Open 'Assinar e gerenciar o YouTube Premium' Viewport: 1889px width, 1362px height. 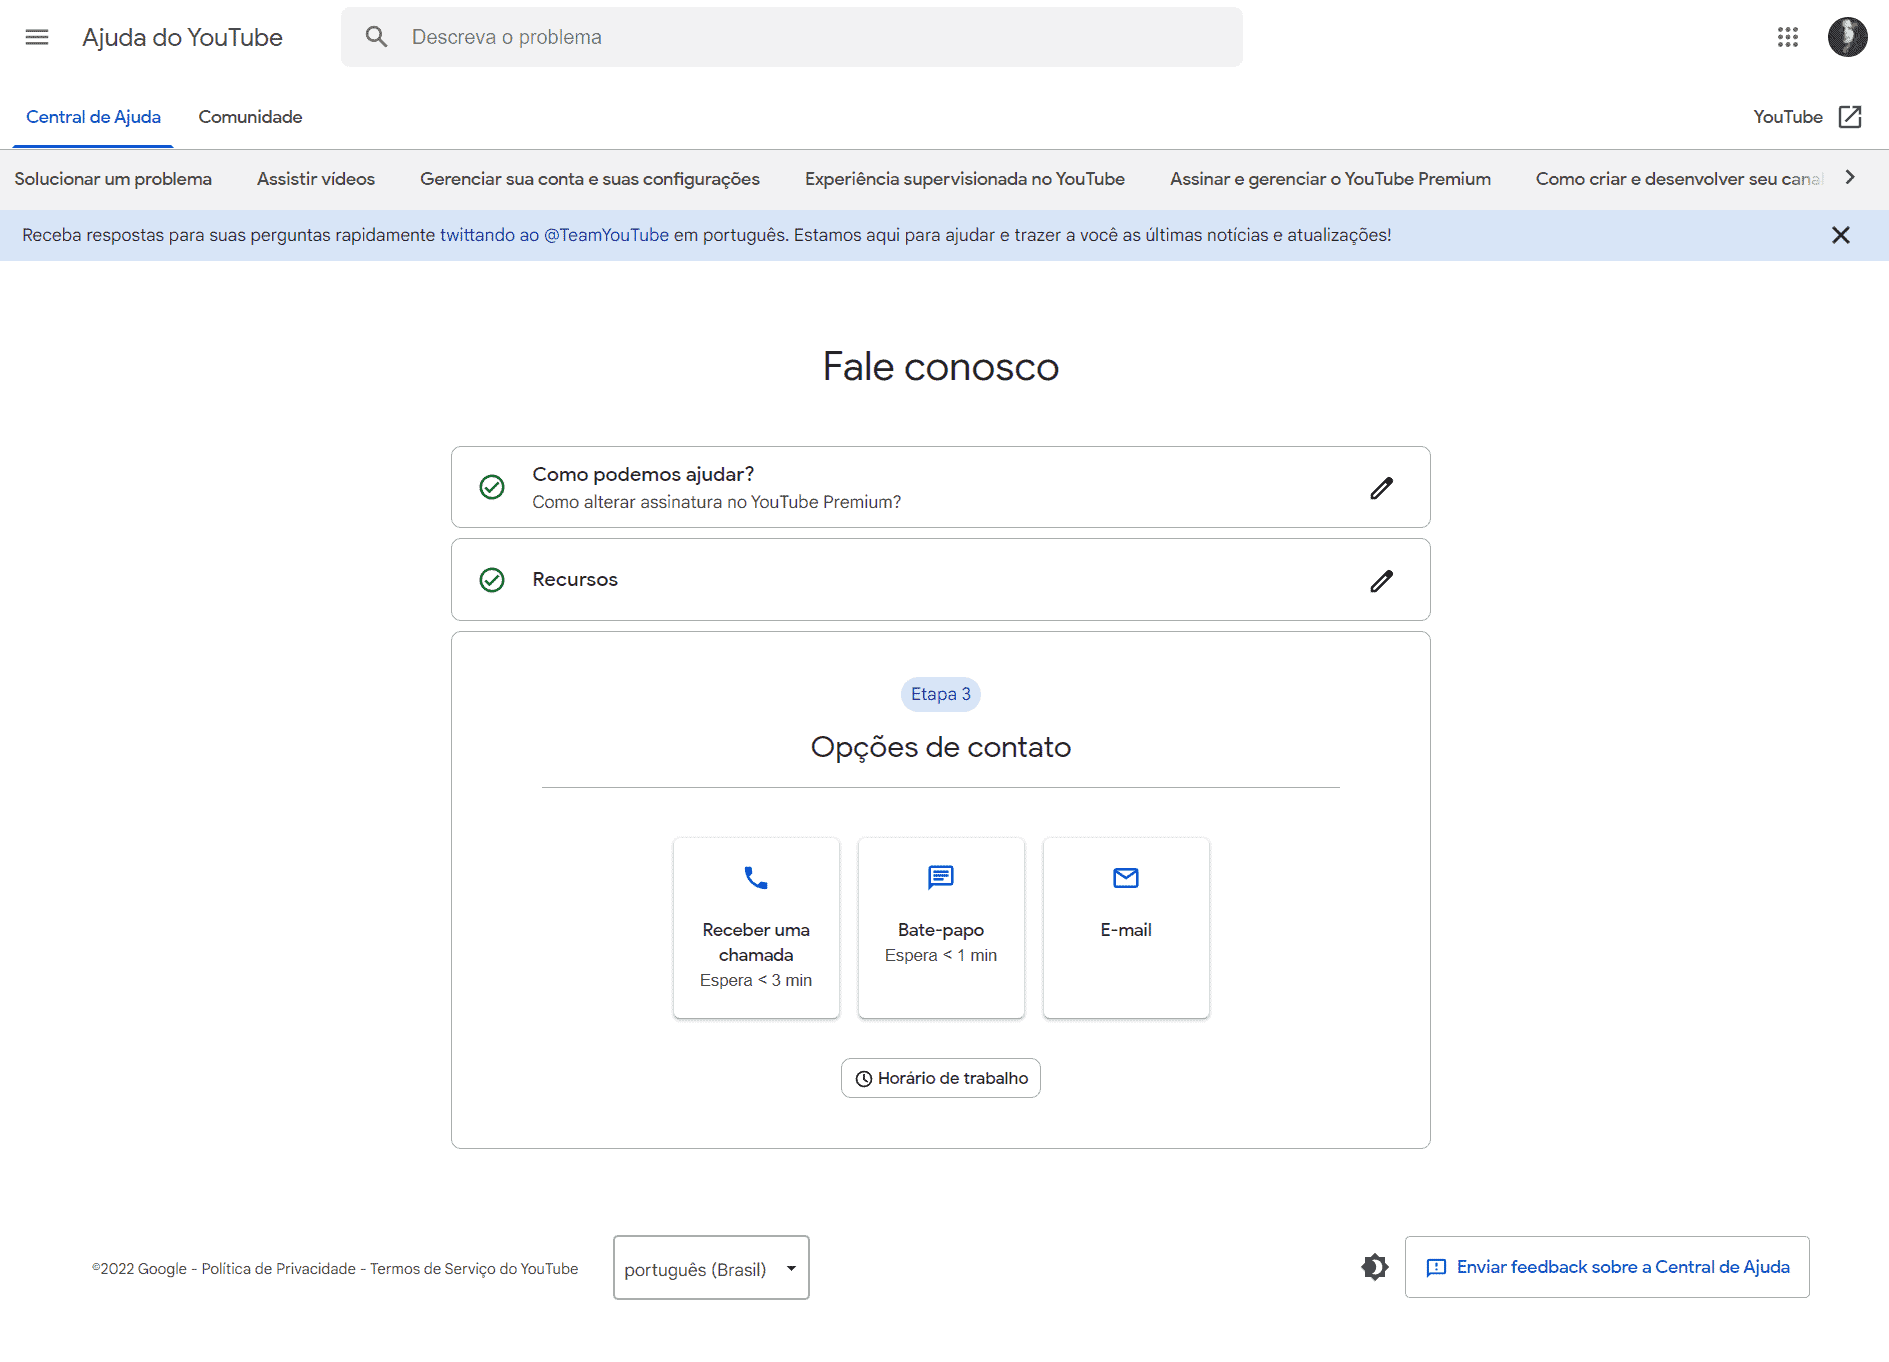(x=1330, y=179)
